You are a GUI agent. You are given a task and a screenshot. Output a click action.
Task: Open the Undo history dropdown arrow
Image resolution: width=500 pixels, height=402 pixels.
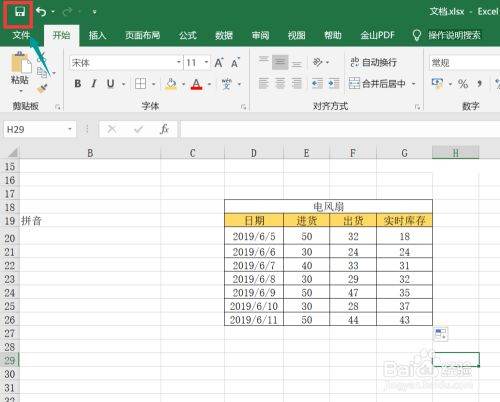pyautogui.click(x=53, y=12)
